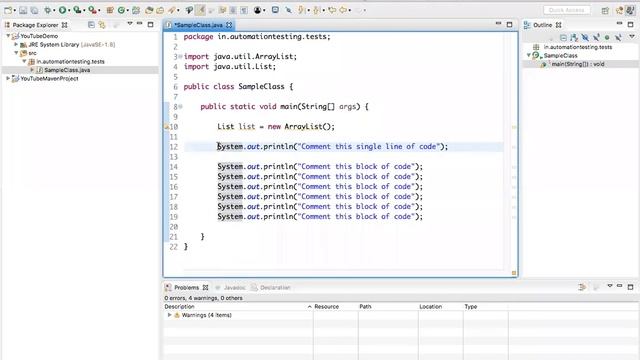Click the New Java Package icon

pyautogui.click(x=110, y=10)
